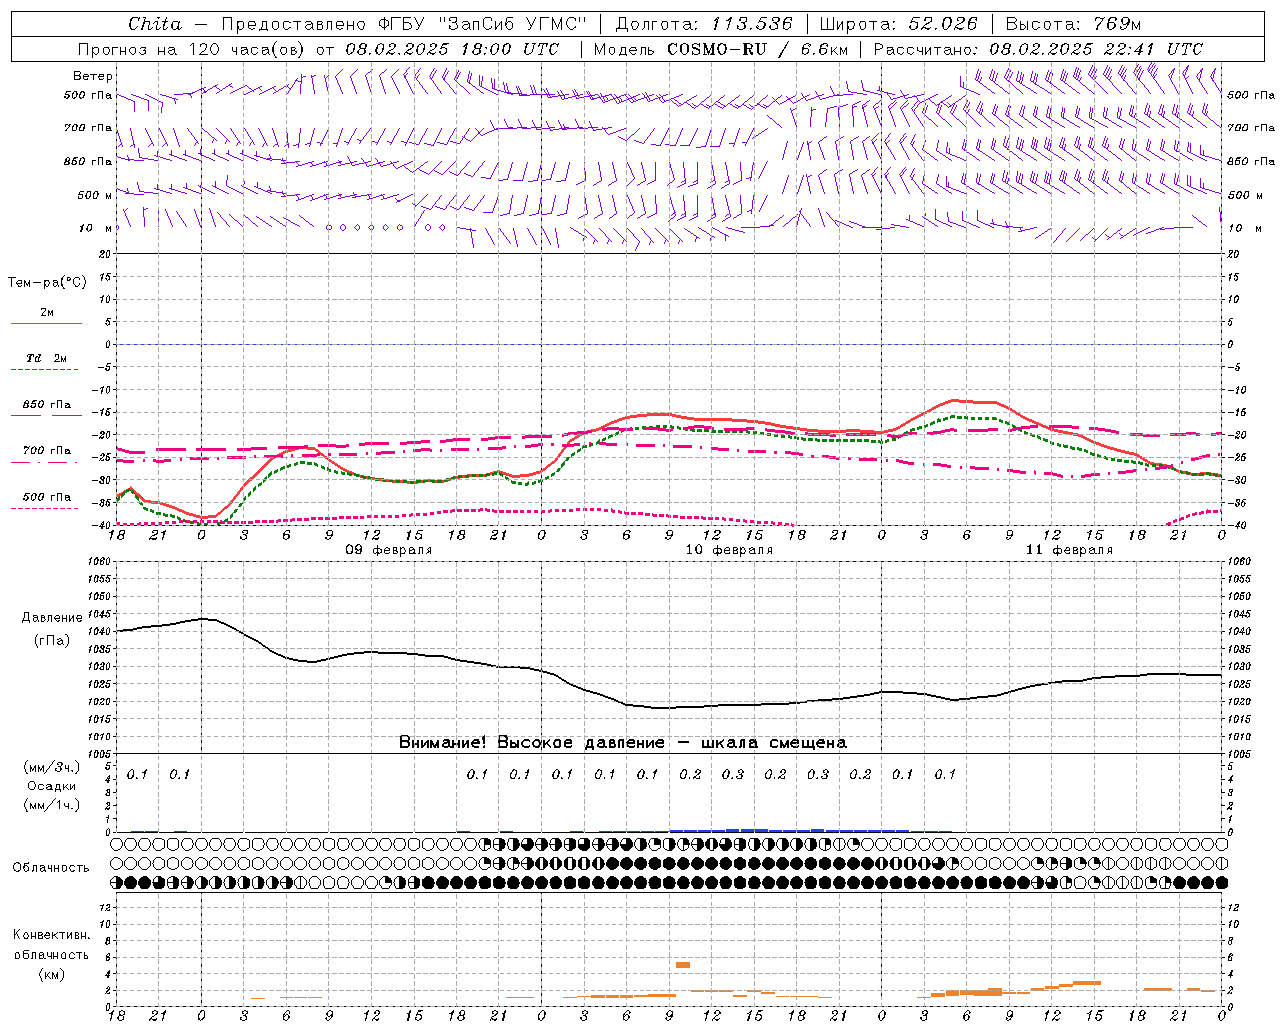Click the date label 11 февраля
This screenshot has width=1280, height=1024.
1069,550
